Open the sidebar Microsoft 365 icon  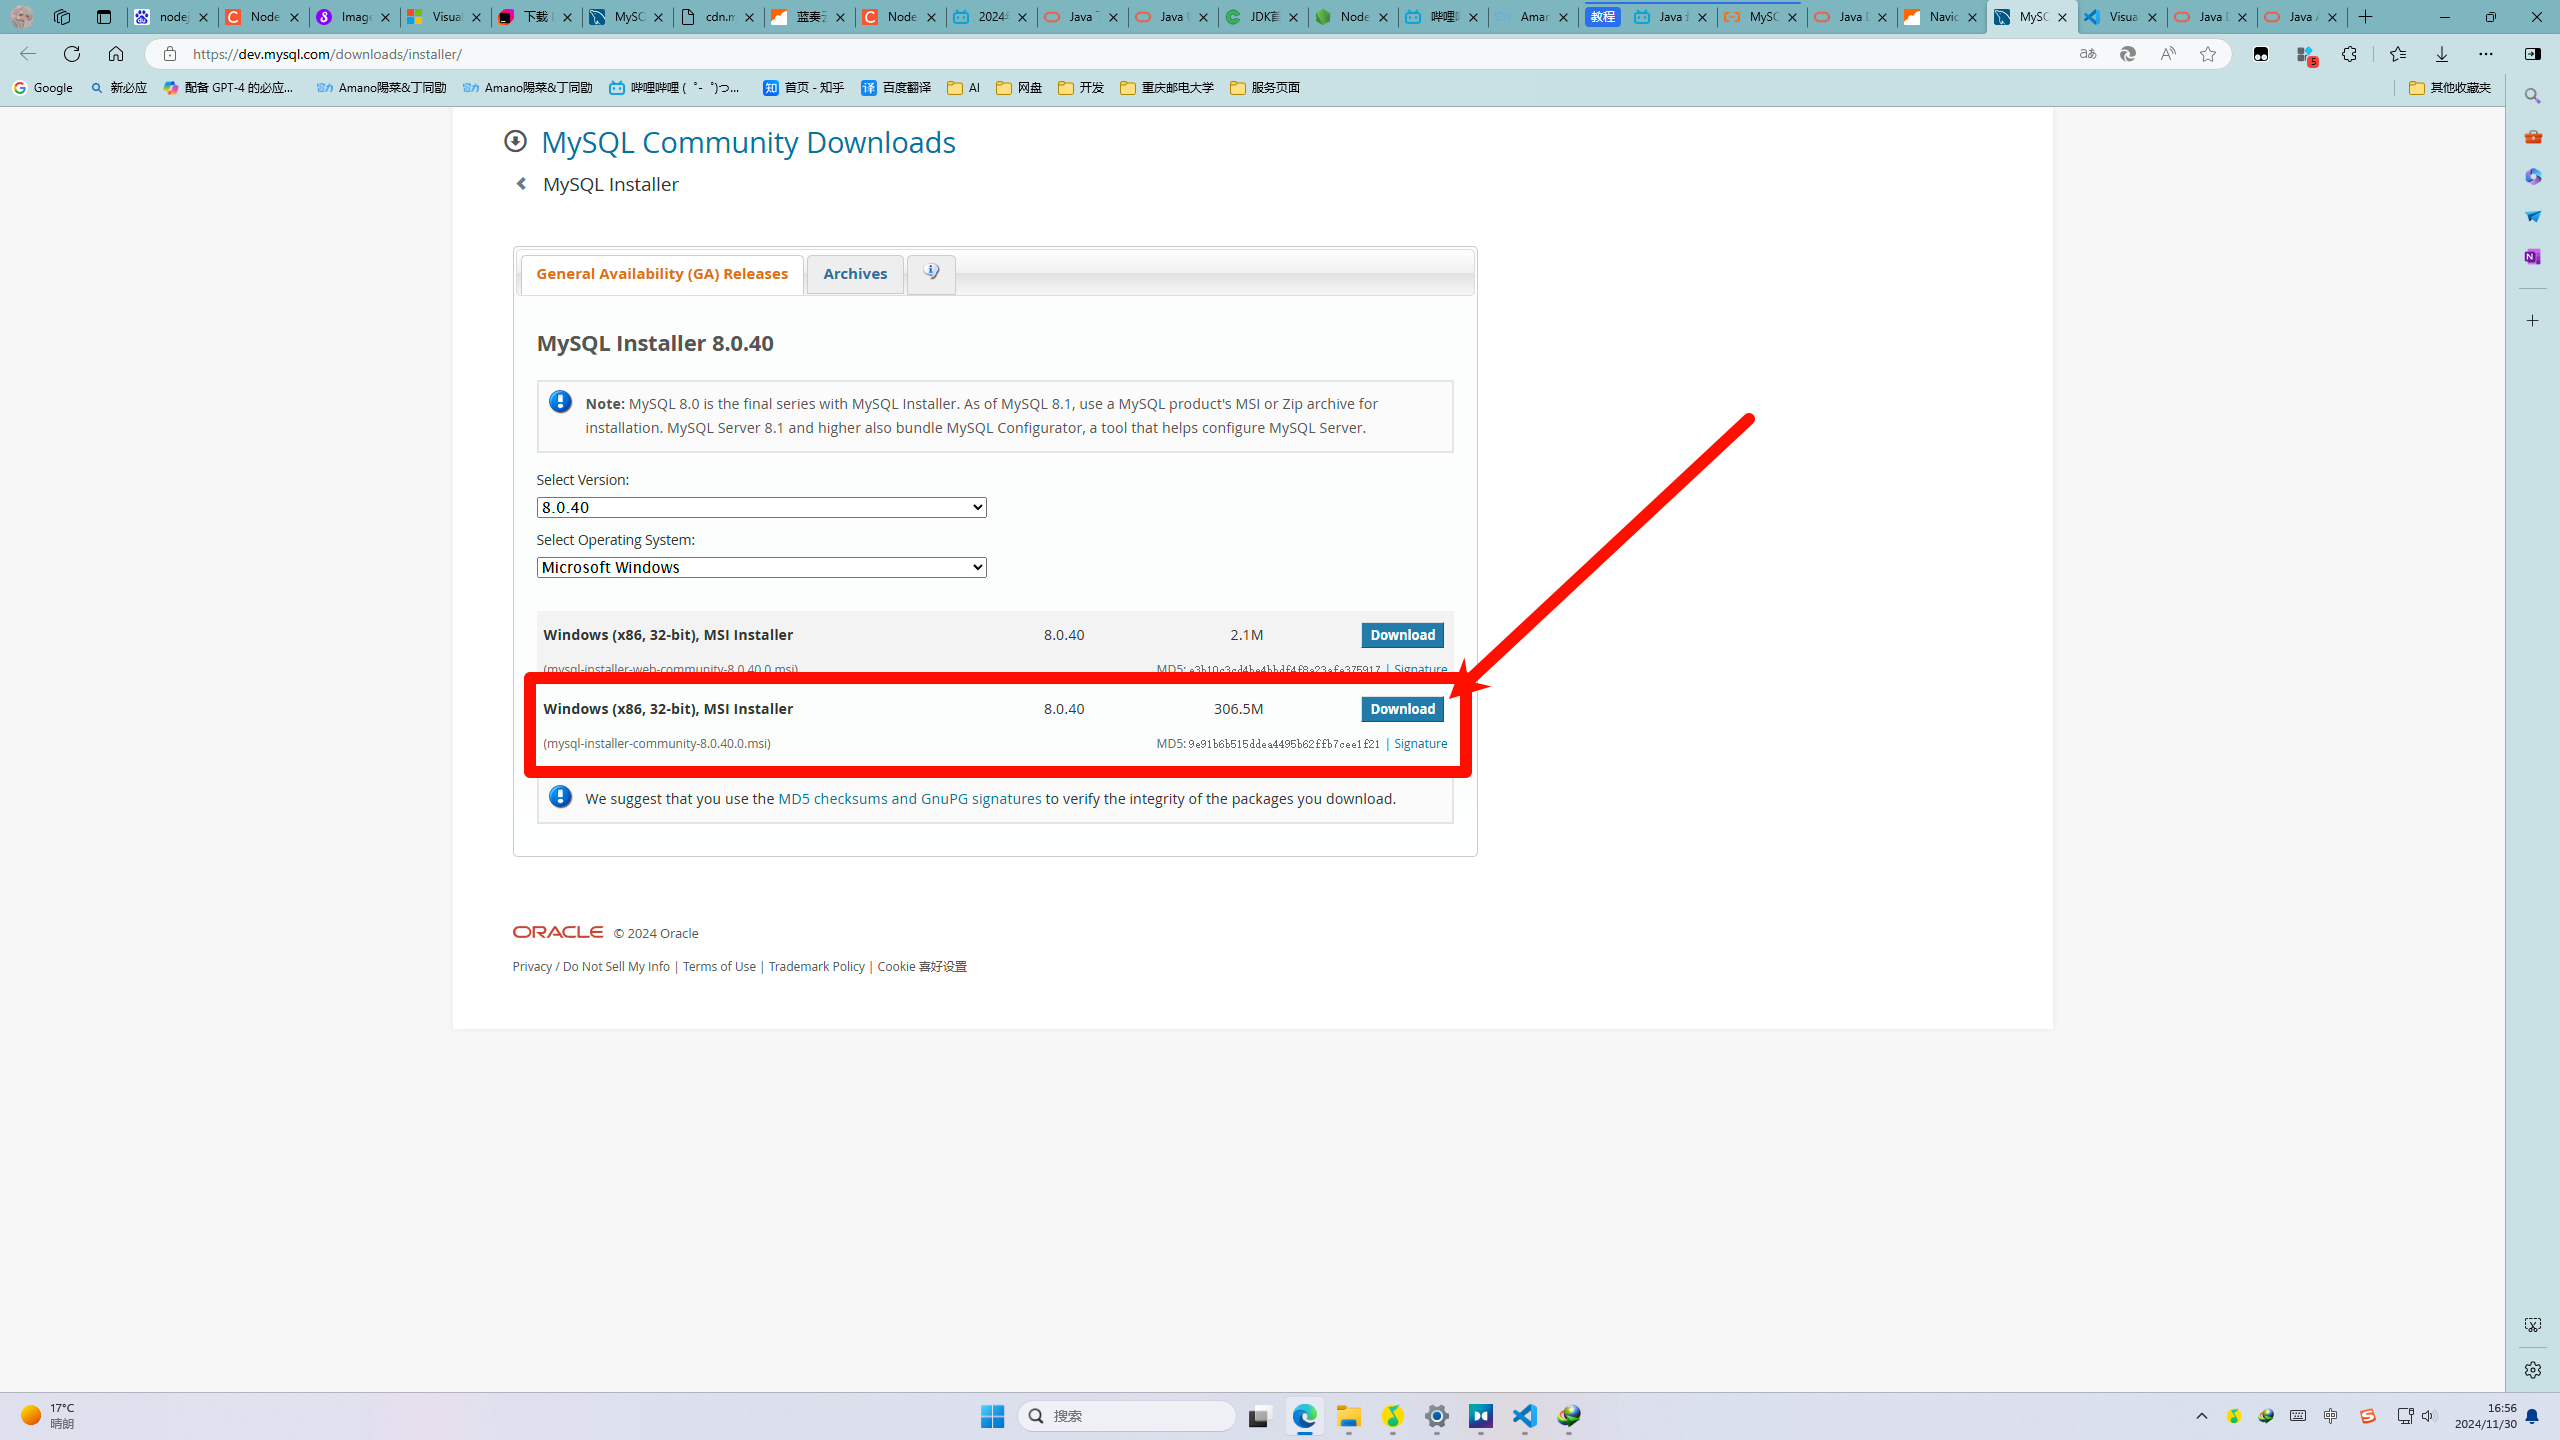click(2532, 176)
